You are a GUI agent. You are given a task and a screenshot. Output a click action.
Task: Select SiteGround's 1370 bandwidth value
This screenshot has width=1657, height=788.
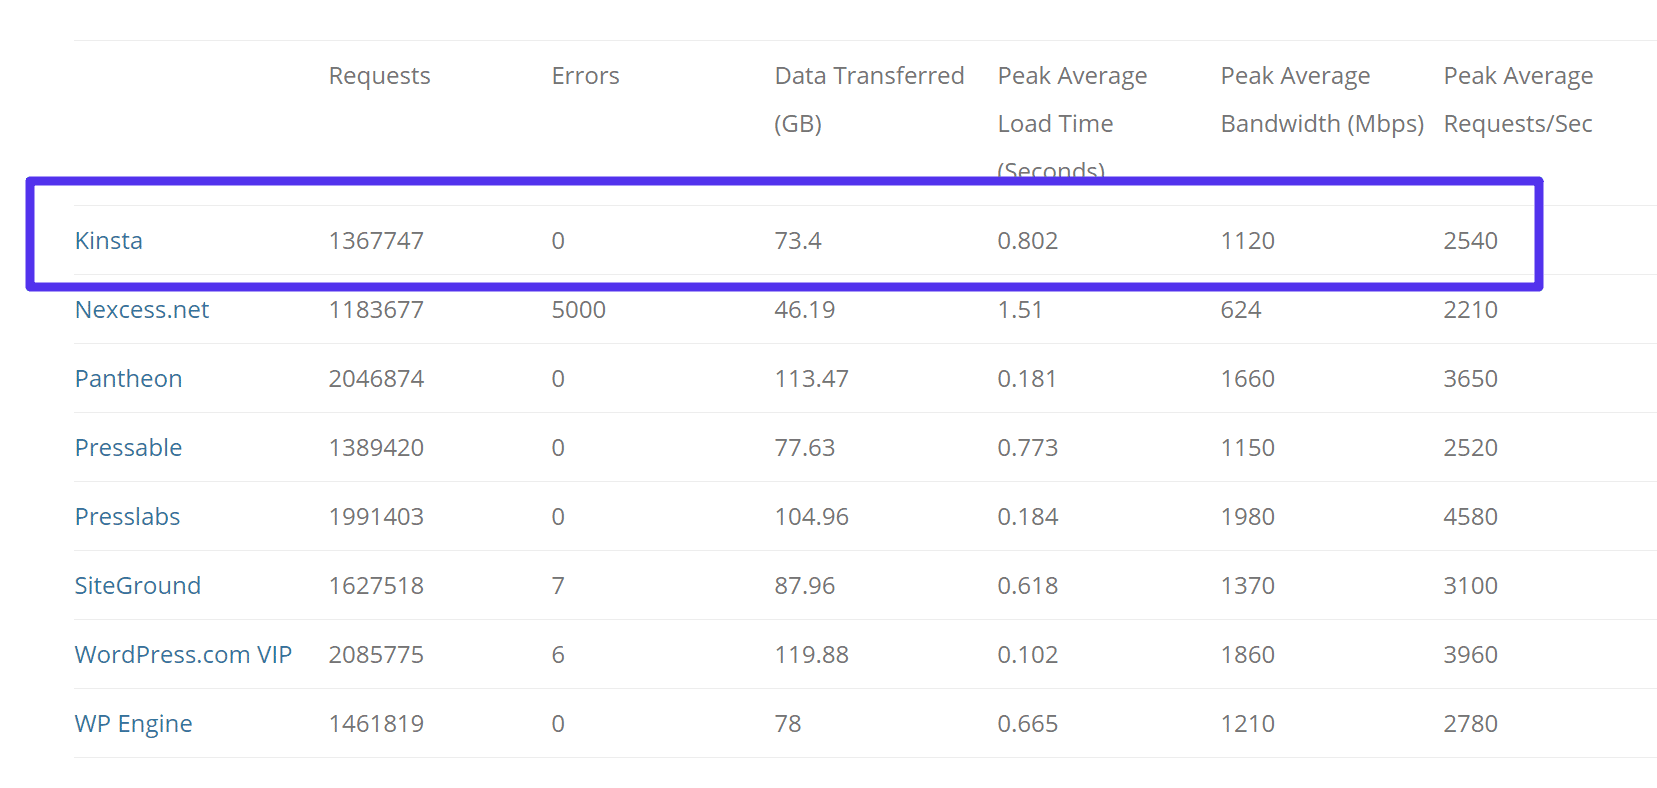(1247, 586)
